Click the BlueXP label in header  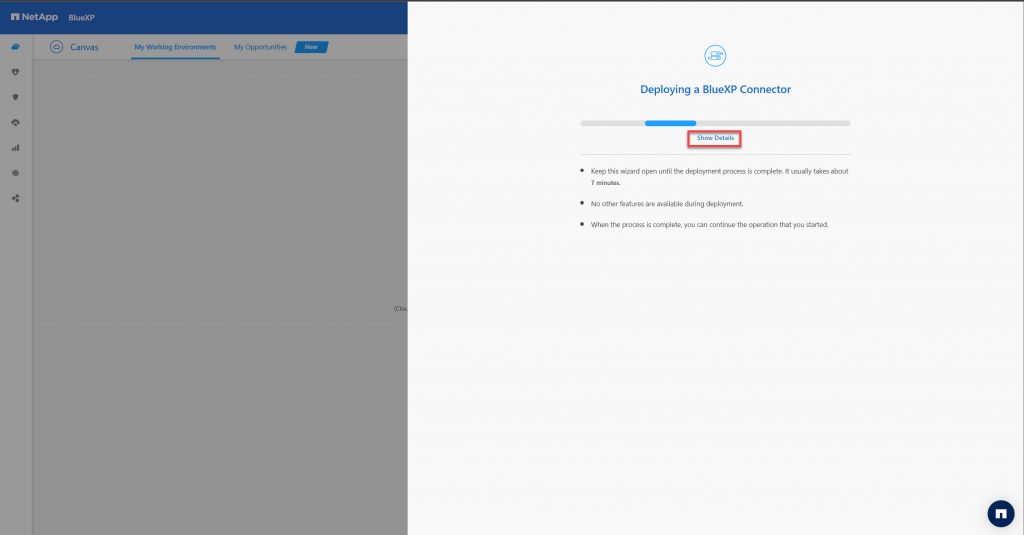tap(82, 18)
